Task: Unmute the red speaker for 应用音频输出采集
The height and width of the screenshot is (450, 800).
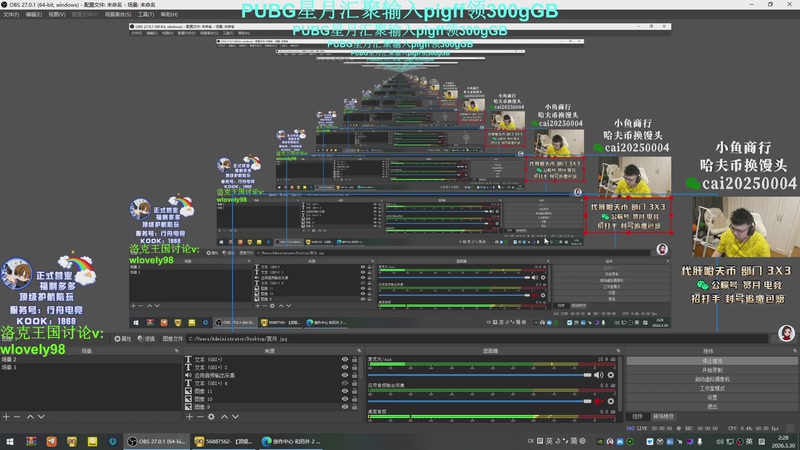Action: pos(598,401)
